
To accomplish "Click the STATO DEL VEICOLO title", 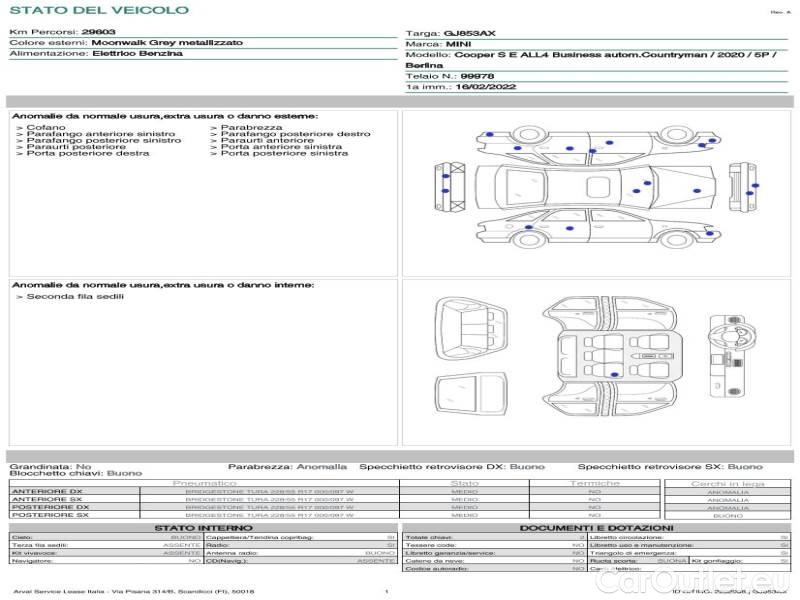I will click(98, 10).
